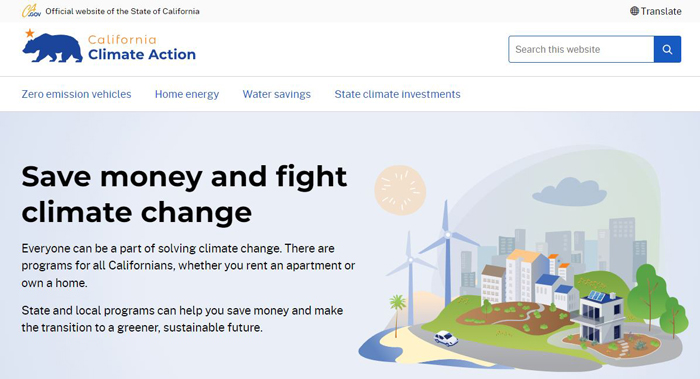Click the blue California bear logo
700x379 pixels.
pos(53,48)
